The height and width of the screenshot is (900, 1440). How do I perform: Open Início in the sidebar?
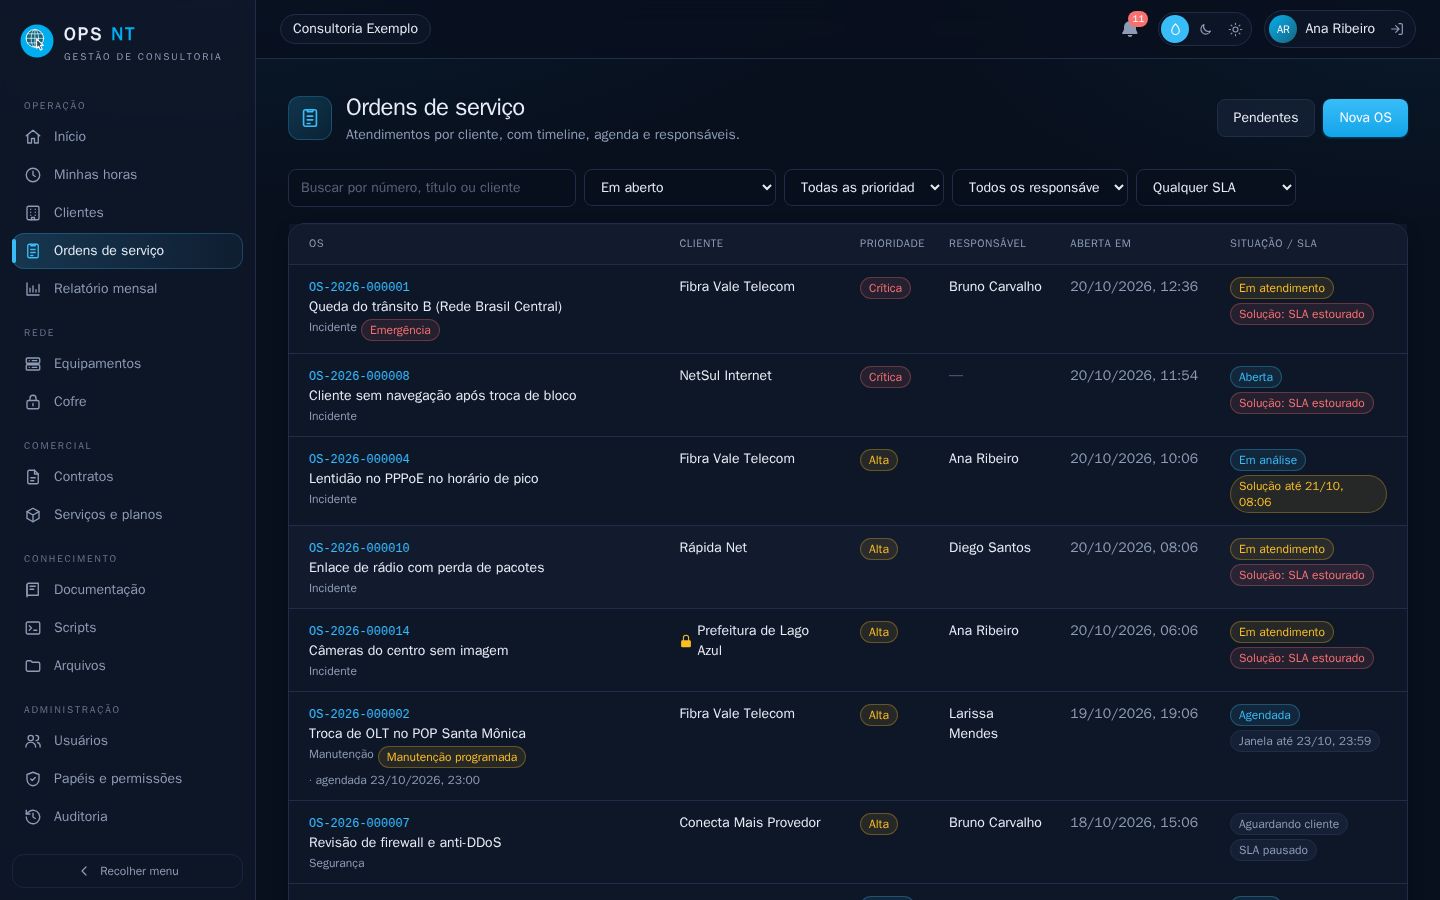click(127, 137)
